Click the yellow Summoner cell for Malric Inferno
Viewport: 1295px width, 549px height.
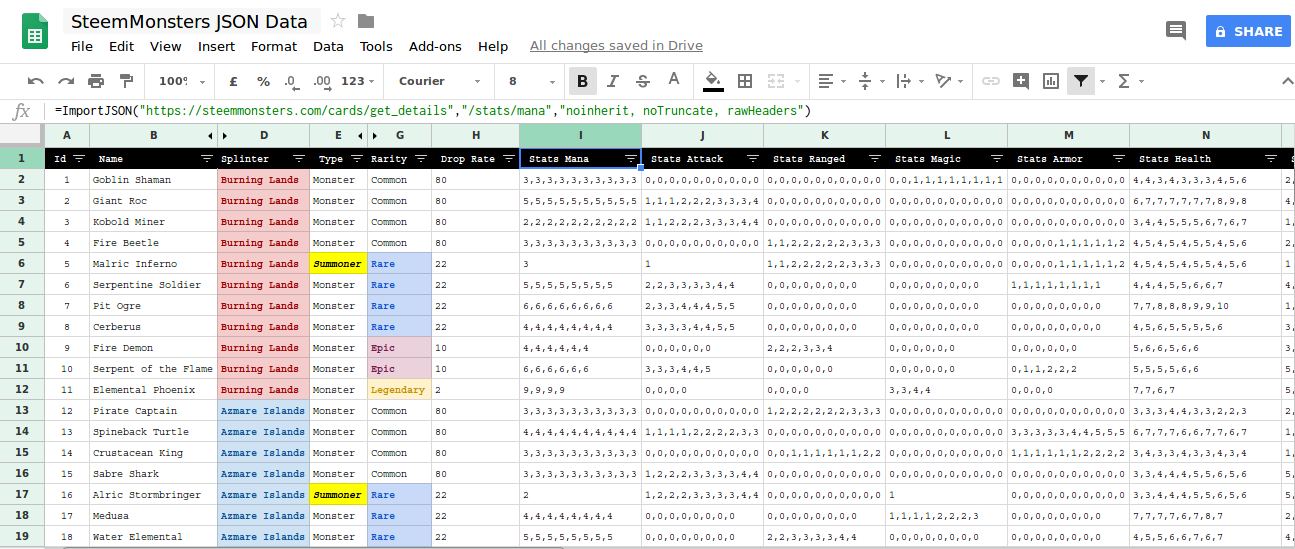pyautogui.click(x=338, y=264)
